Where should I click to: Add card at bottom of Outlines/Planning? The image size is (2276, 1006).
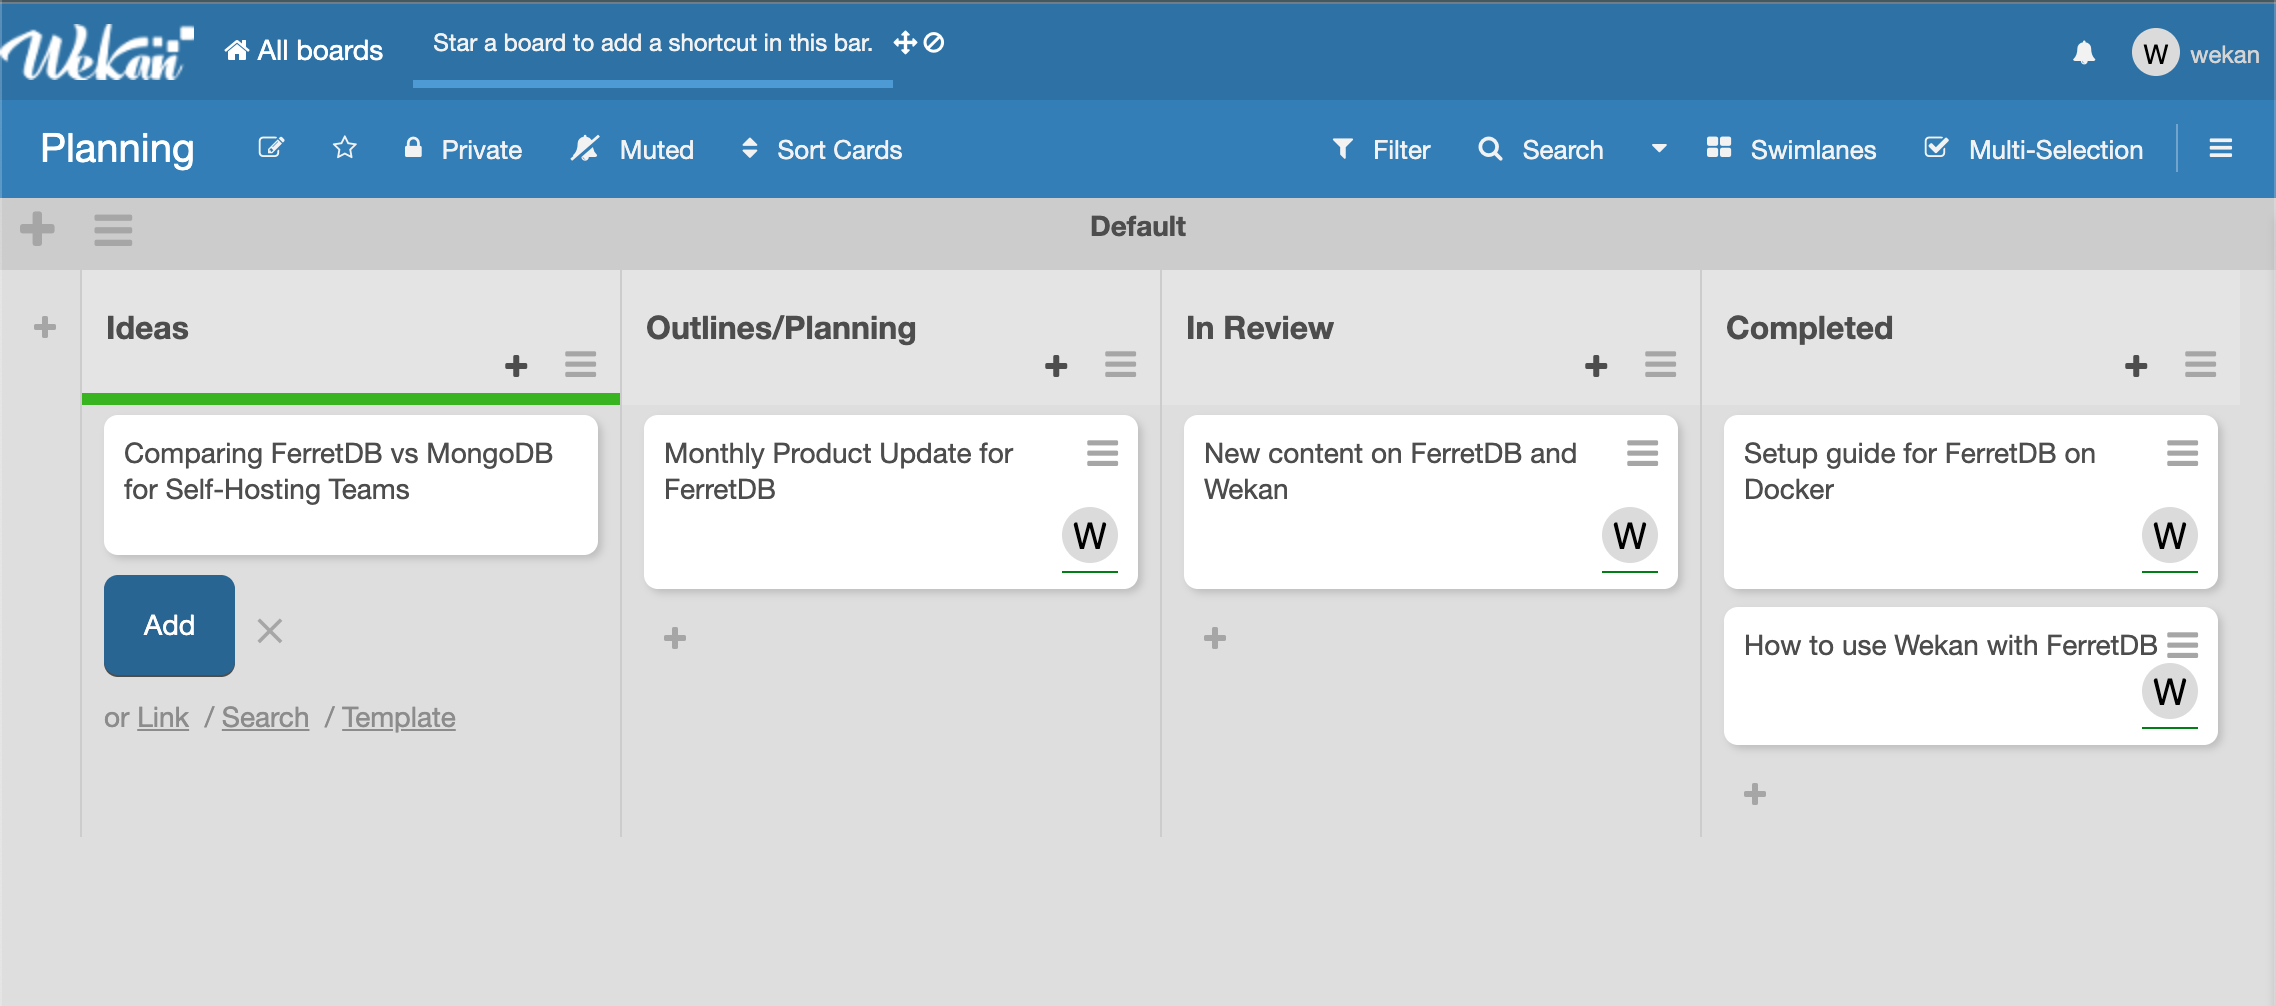click(675, 638)
